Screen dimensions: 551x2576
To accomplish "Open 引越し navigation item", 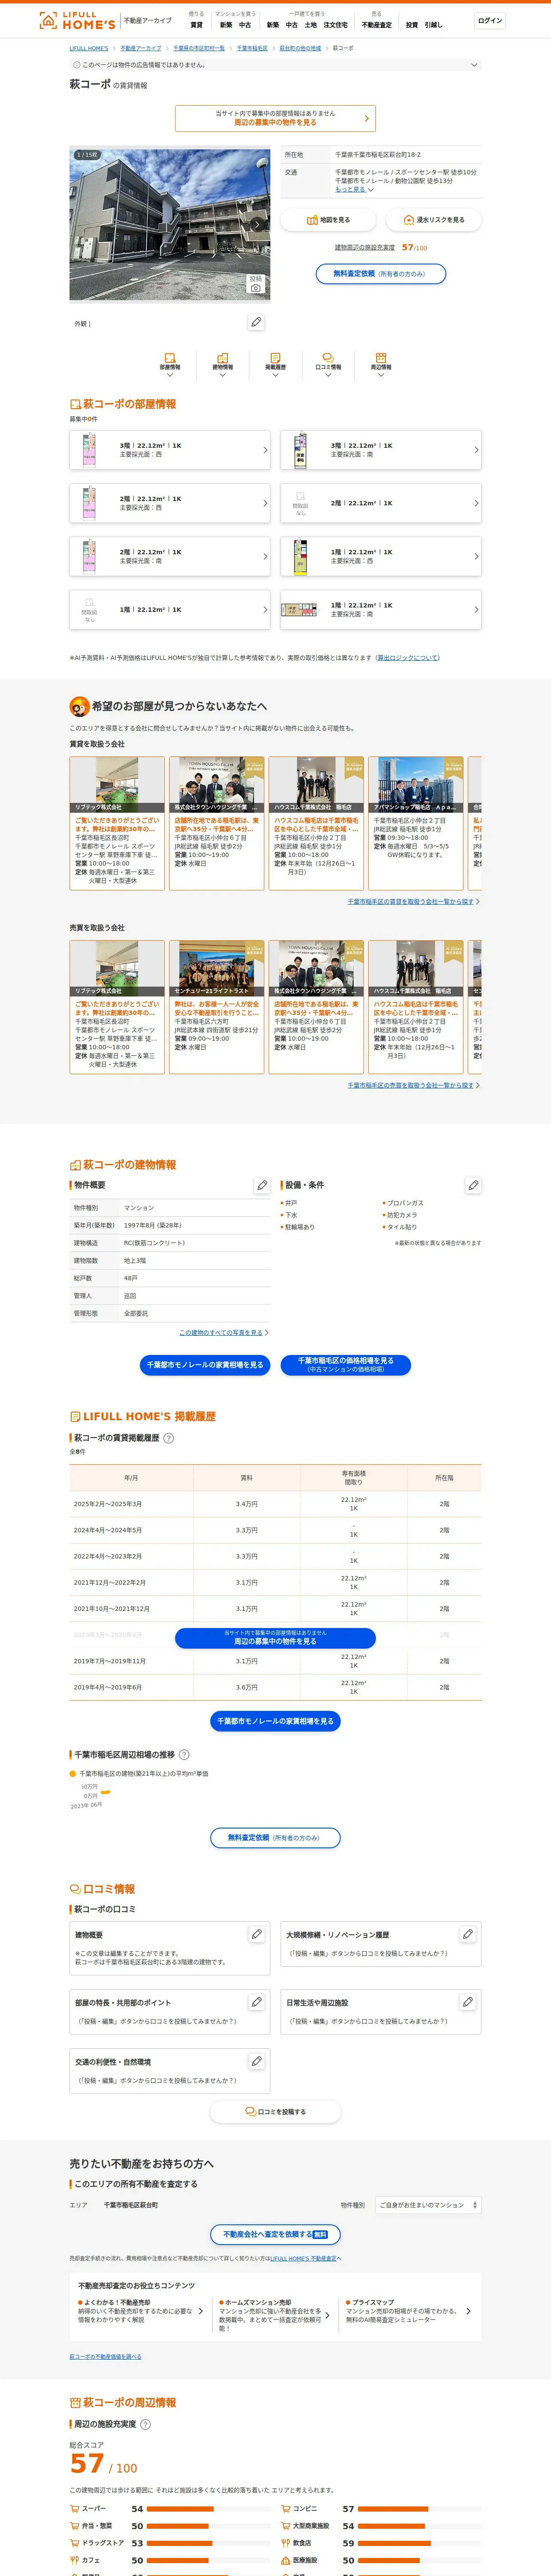I will (x=433, y=25).
